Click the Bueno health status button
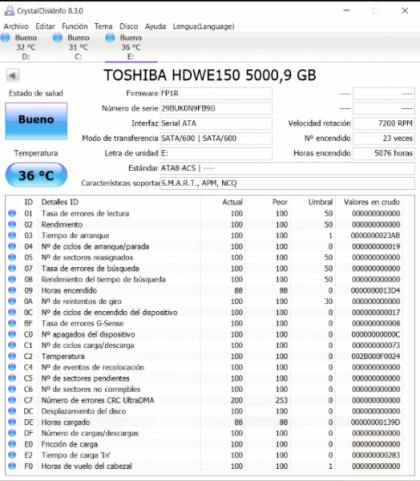 coord(36,121)
